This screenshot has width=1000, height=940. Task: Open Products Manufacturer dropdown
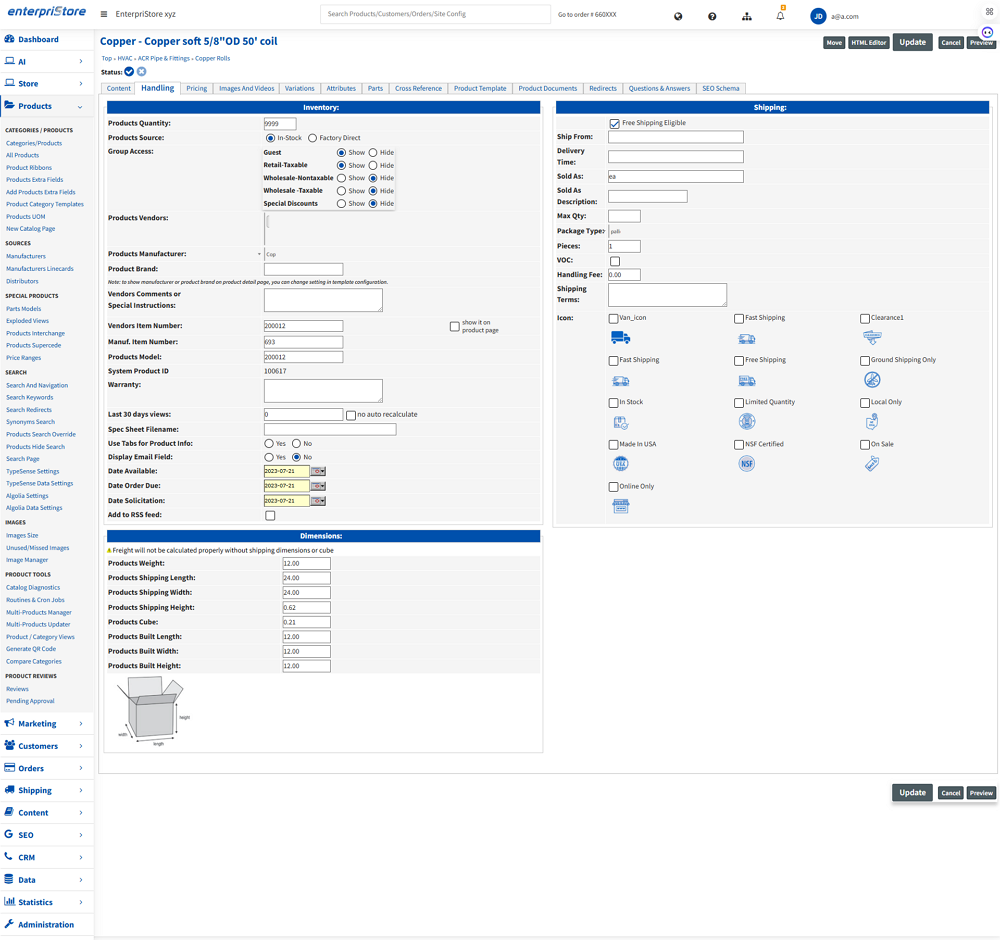tap(260, 254)
